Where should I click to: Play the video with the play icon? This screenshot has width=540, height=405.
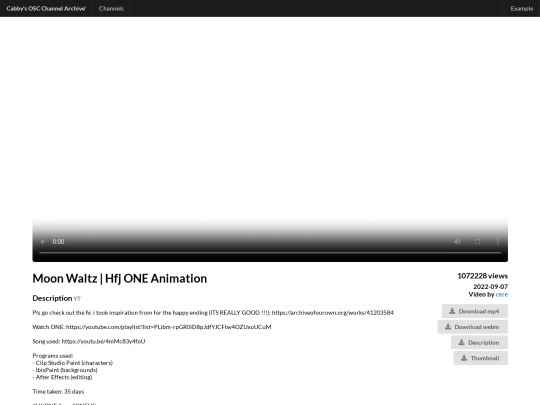pos(43,242)
